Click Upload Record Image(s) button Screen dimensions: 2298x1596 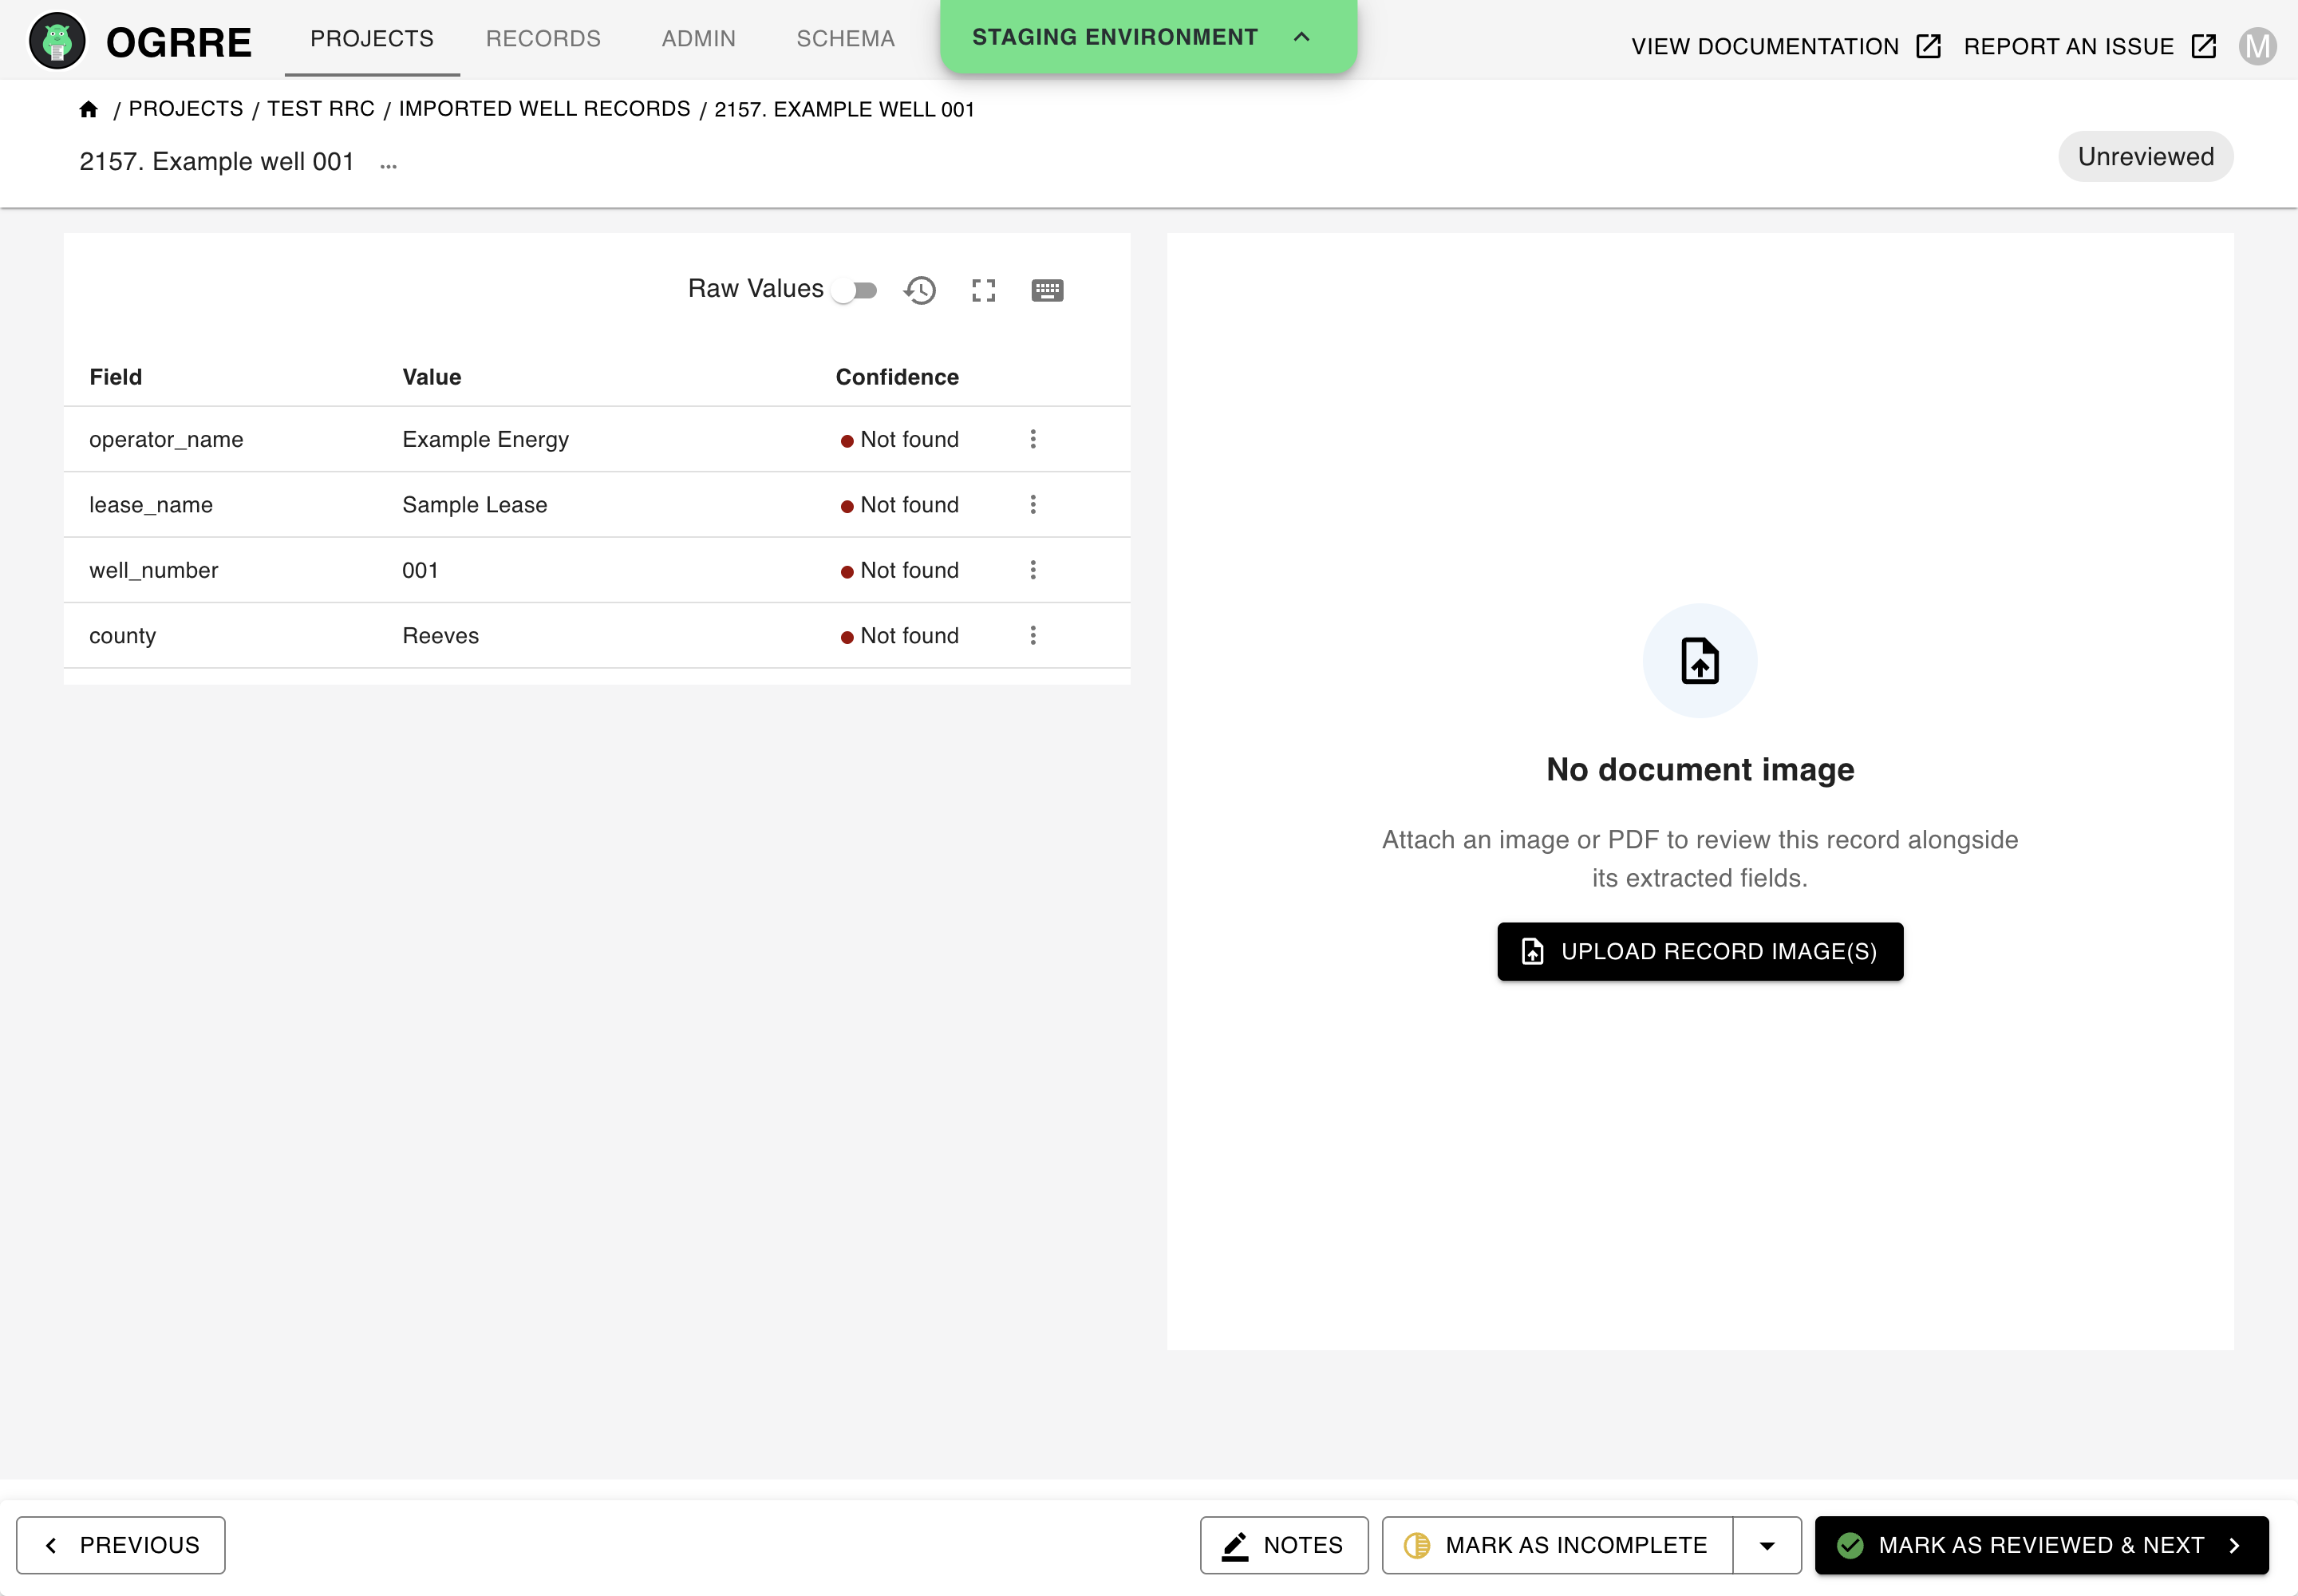[x=1700, y=951]
